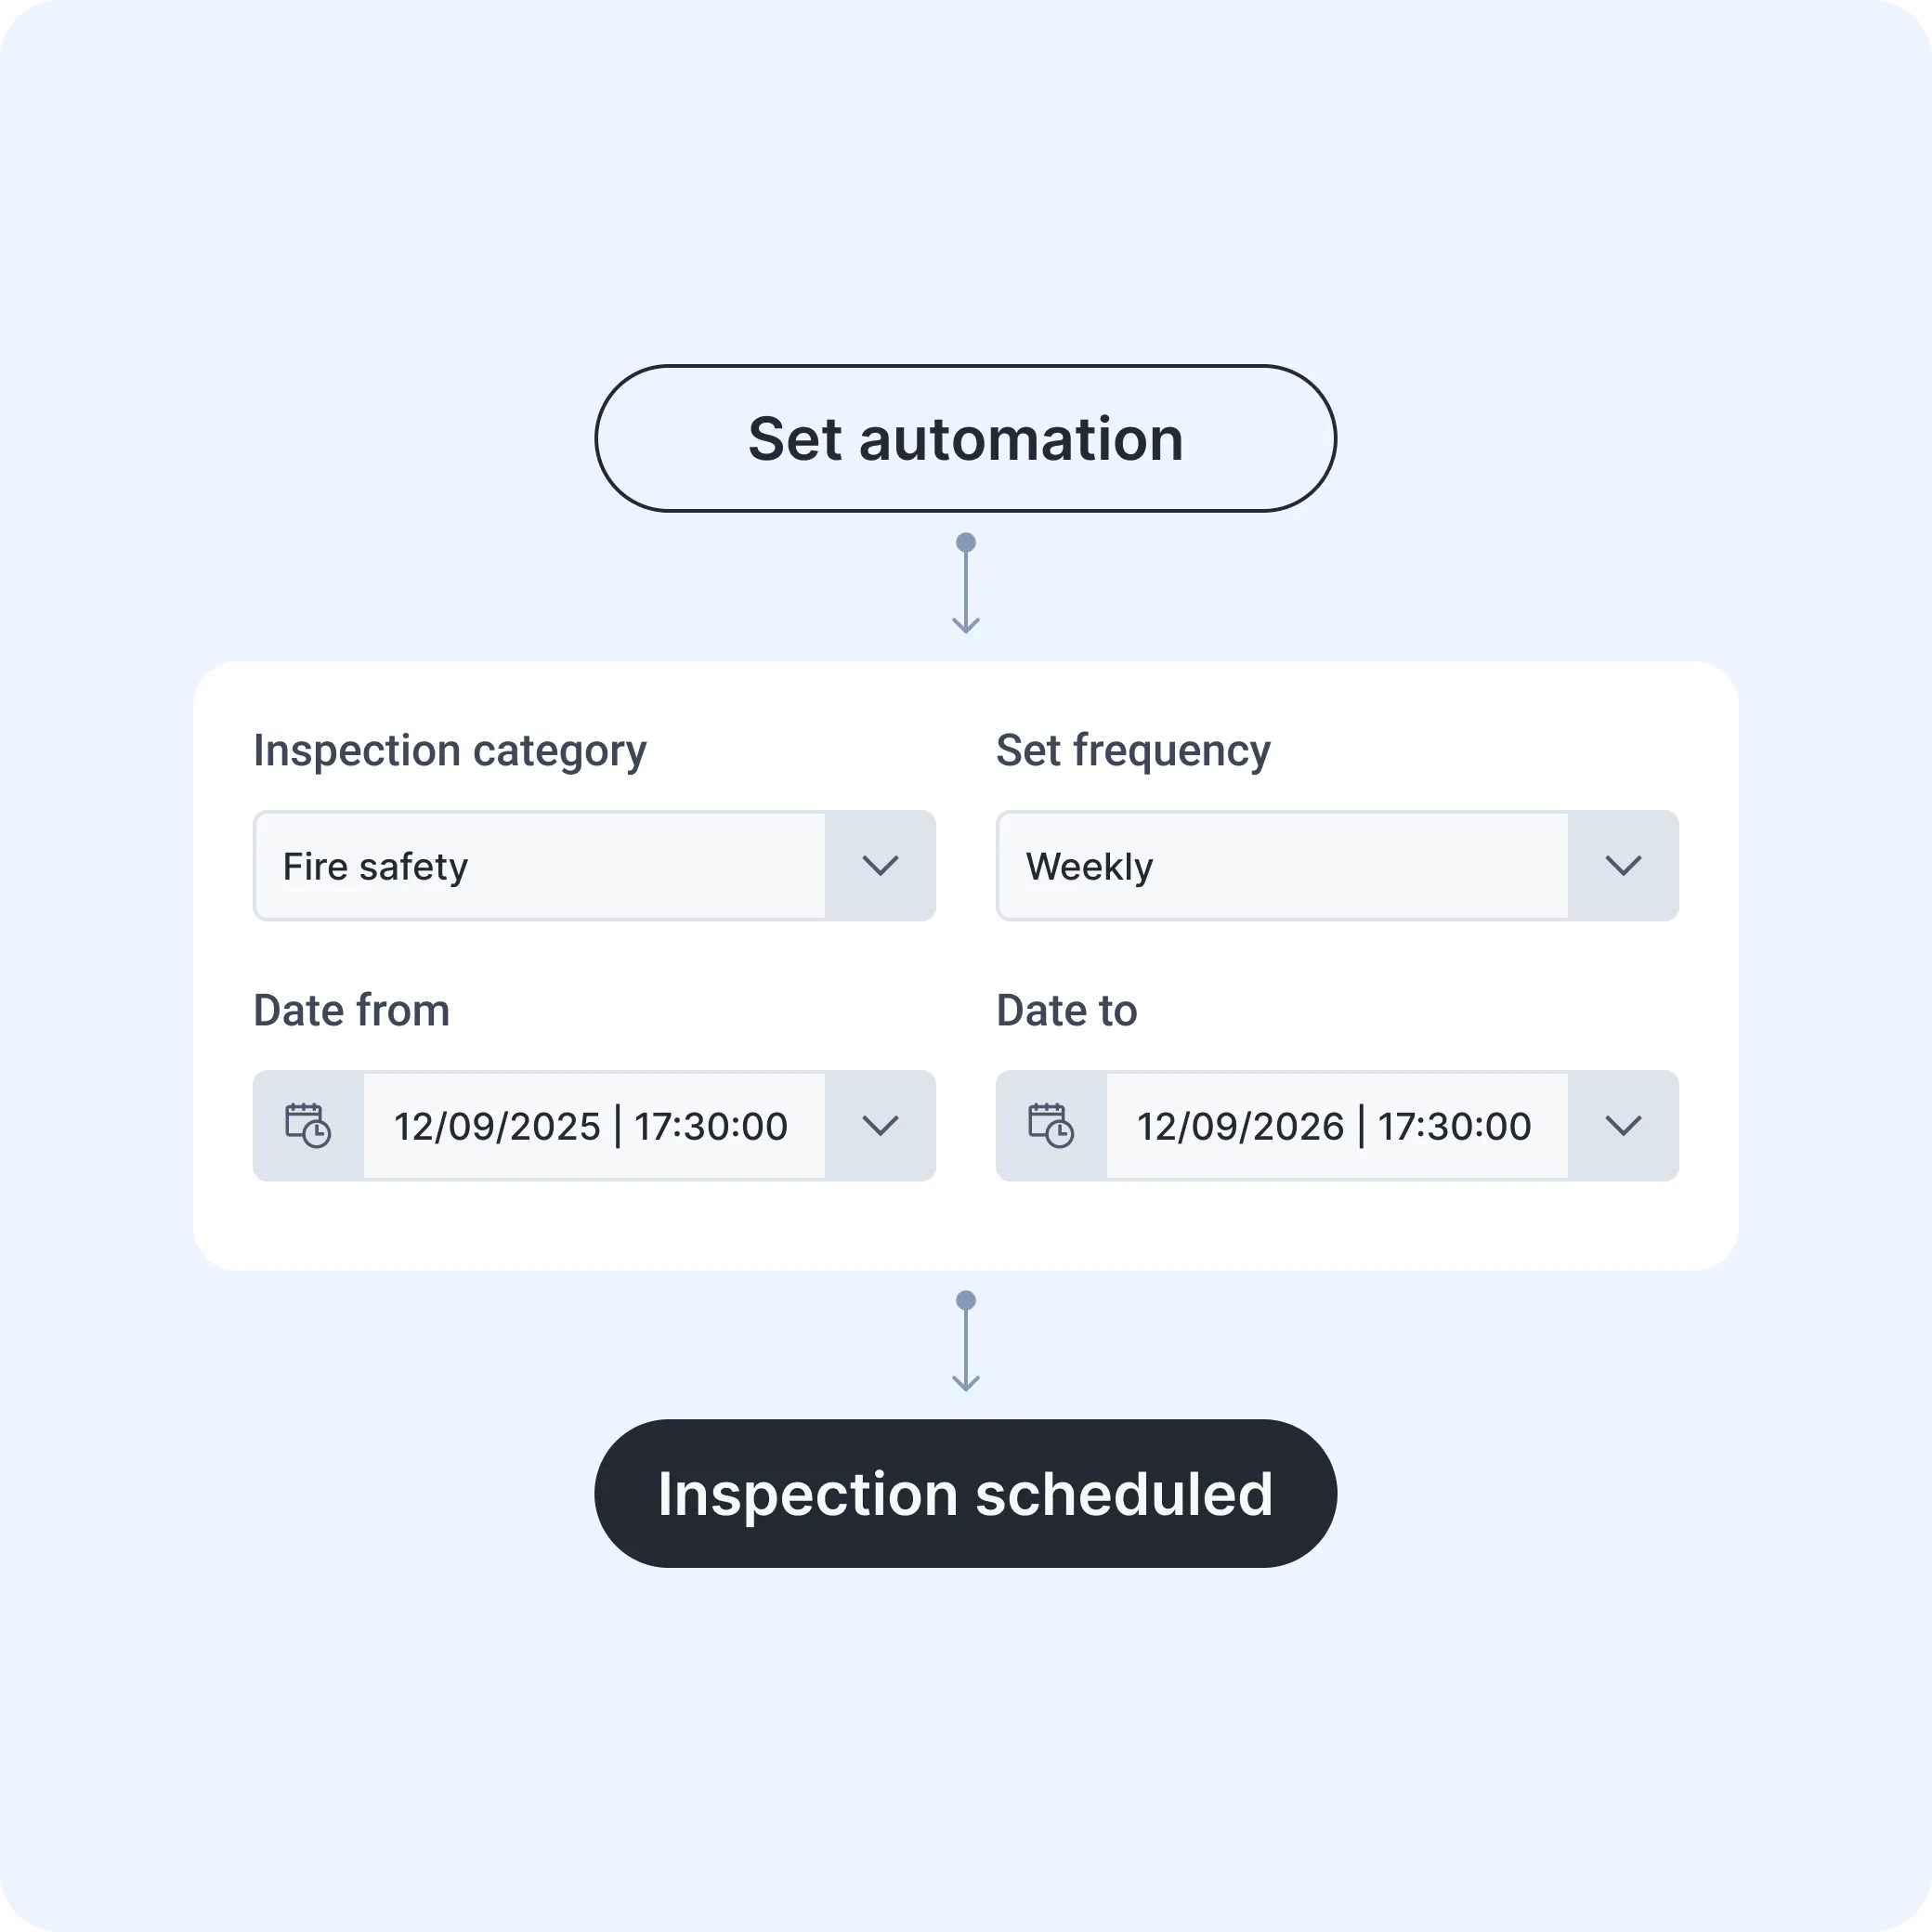
Task: Open the Set frequency chevron dropdown
Action: pos(1623,866)
